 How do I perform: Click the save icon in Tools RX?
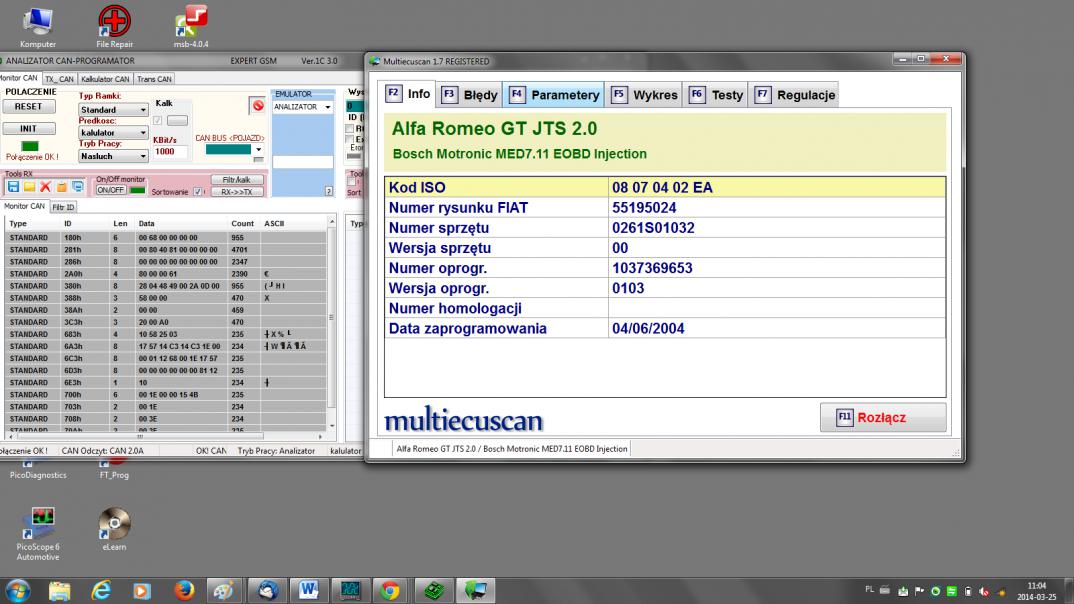13,187
